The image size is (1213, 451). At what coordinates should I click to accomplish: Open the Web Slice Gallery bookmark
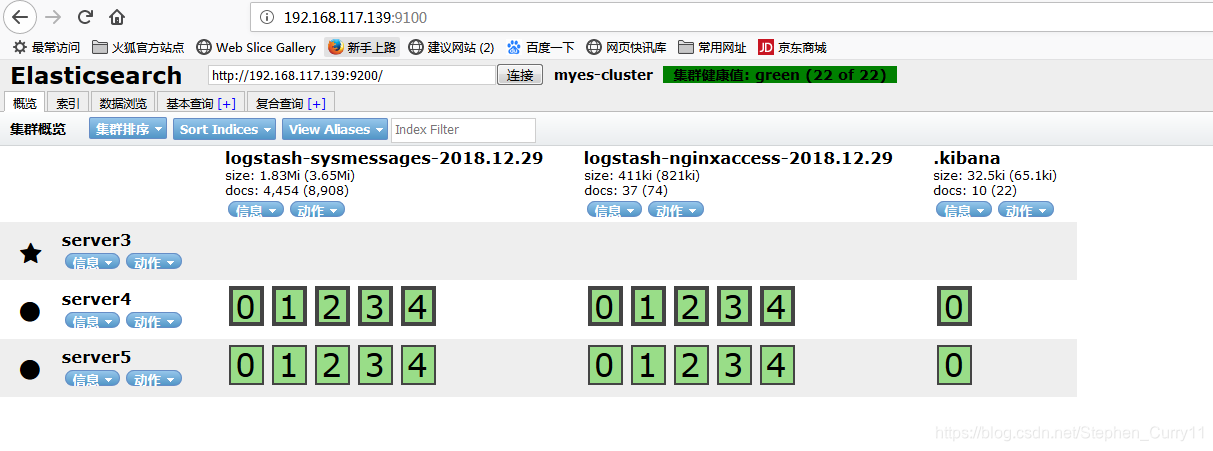256,47
